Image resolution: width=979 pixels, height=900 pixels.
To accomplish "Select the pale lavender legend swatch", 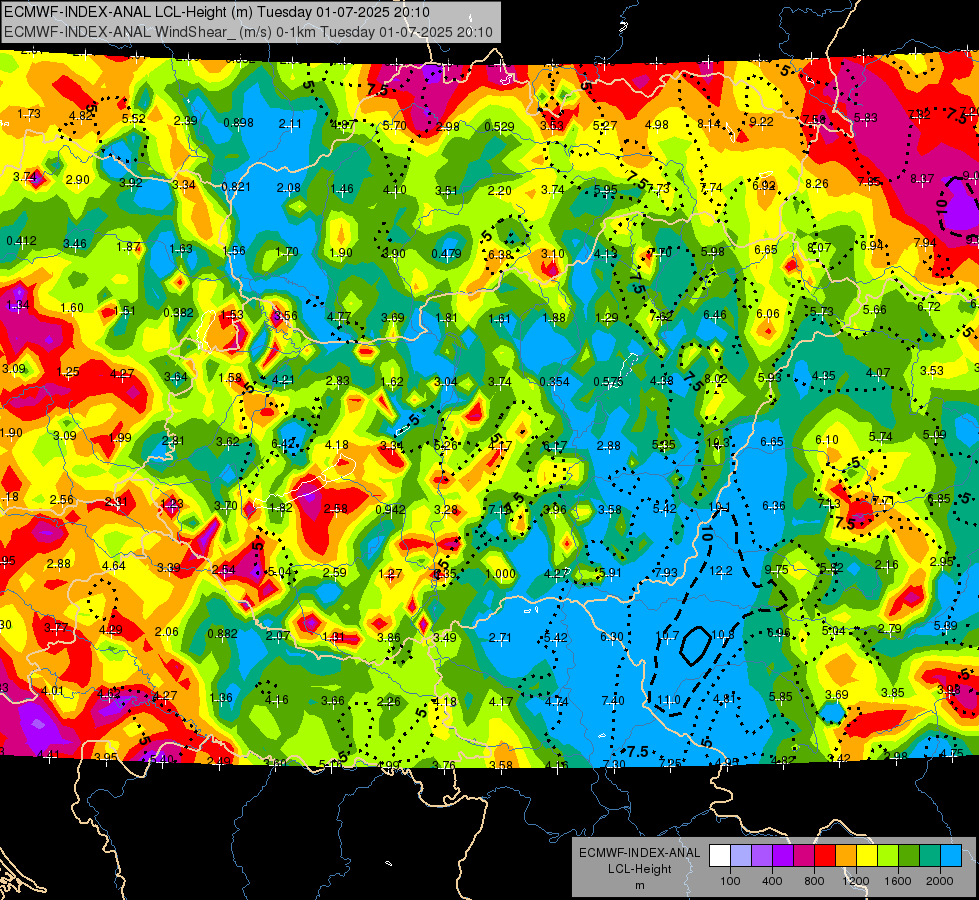I will coord(740,856).
